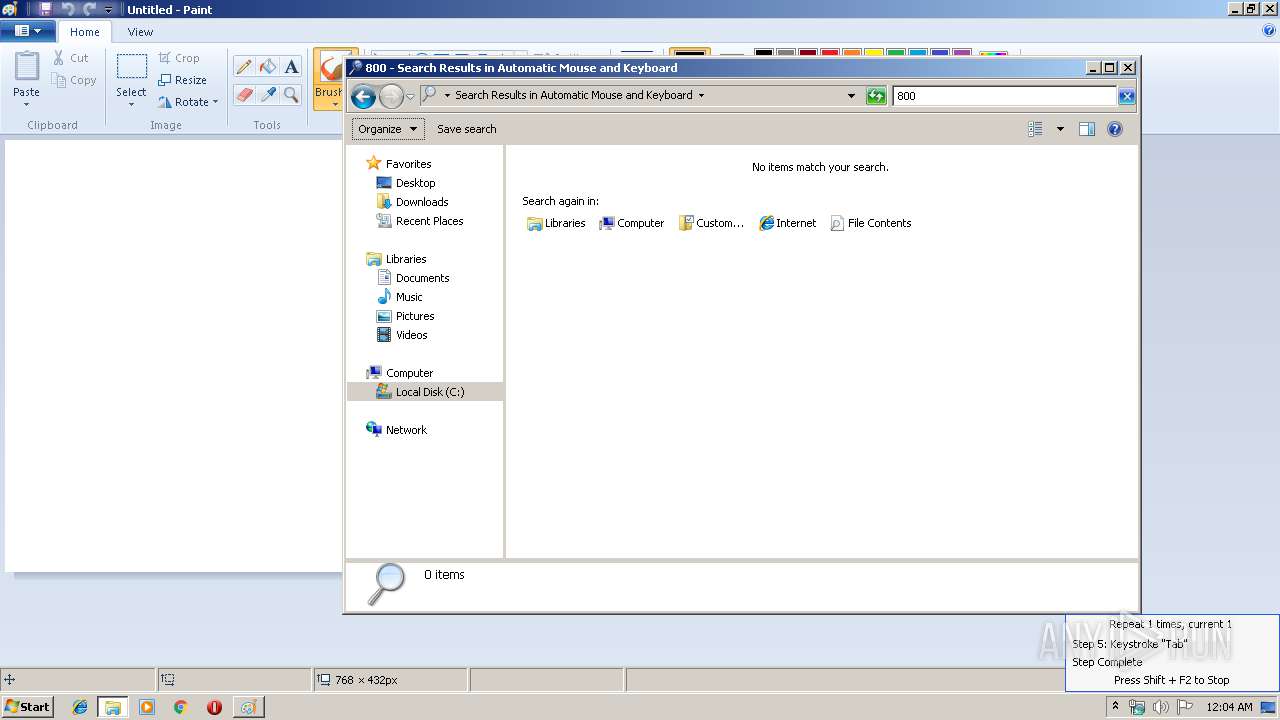Click the Copy button in Paint
1280x720 pixels.
74,80
